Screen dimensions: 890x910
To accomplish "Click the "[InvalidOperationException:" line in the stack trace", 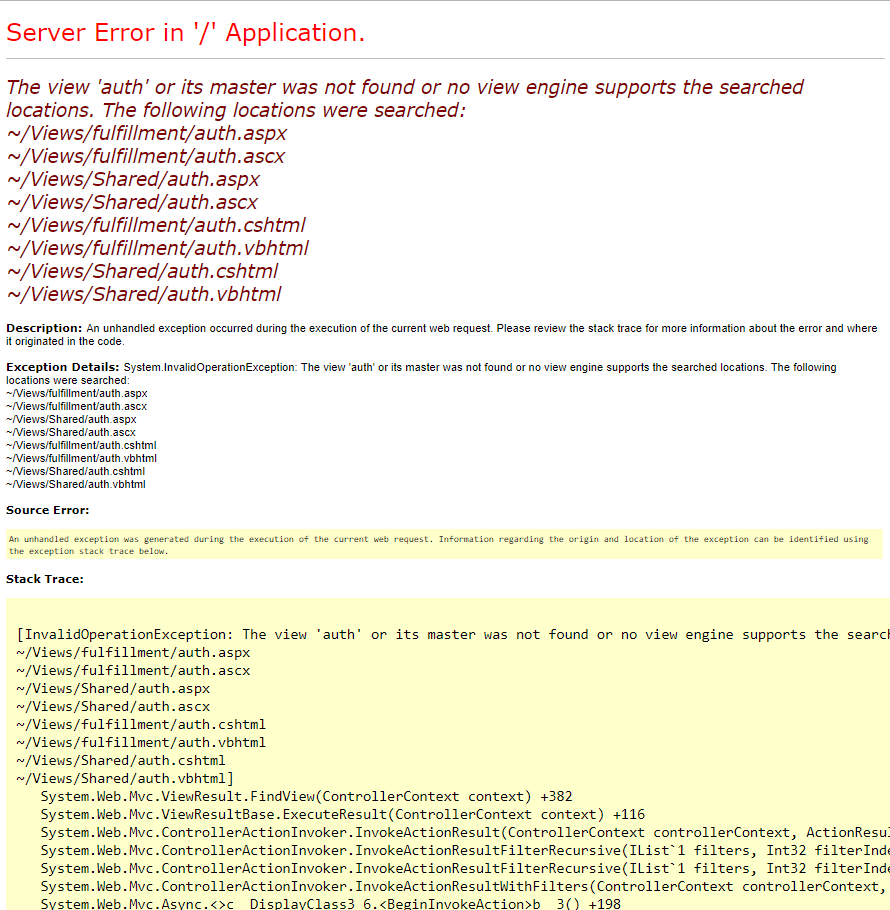I will coord(453,634).
